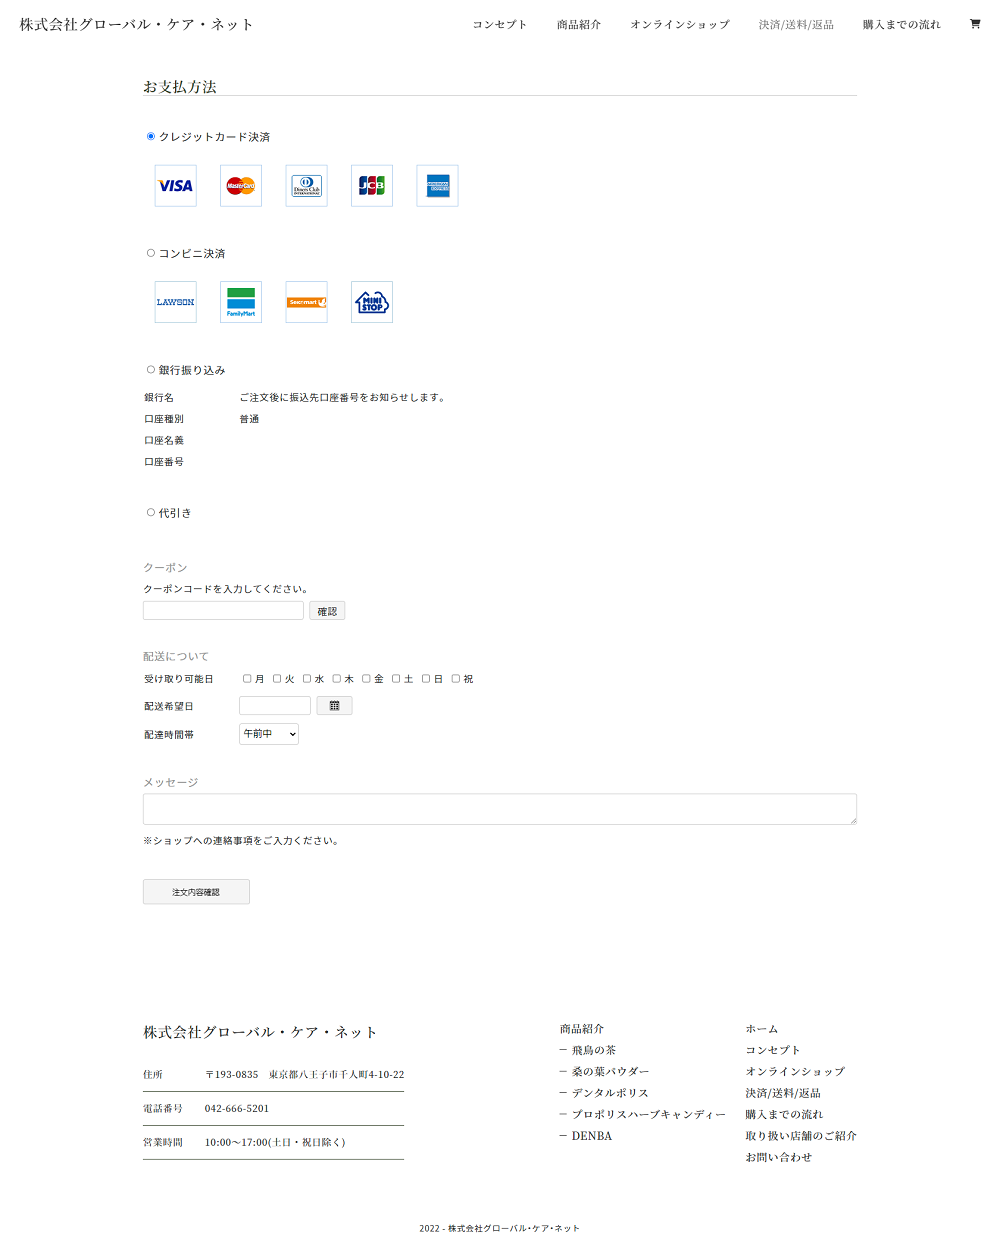The height and width of the screenshot is (1241, 1000).
Task: Select 代引き payment option
Action: (x=151, y=513)
